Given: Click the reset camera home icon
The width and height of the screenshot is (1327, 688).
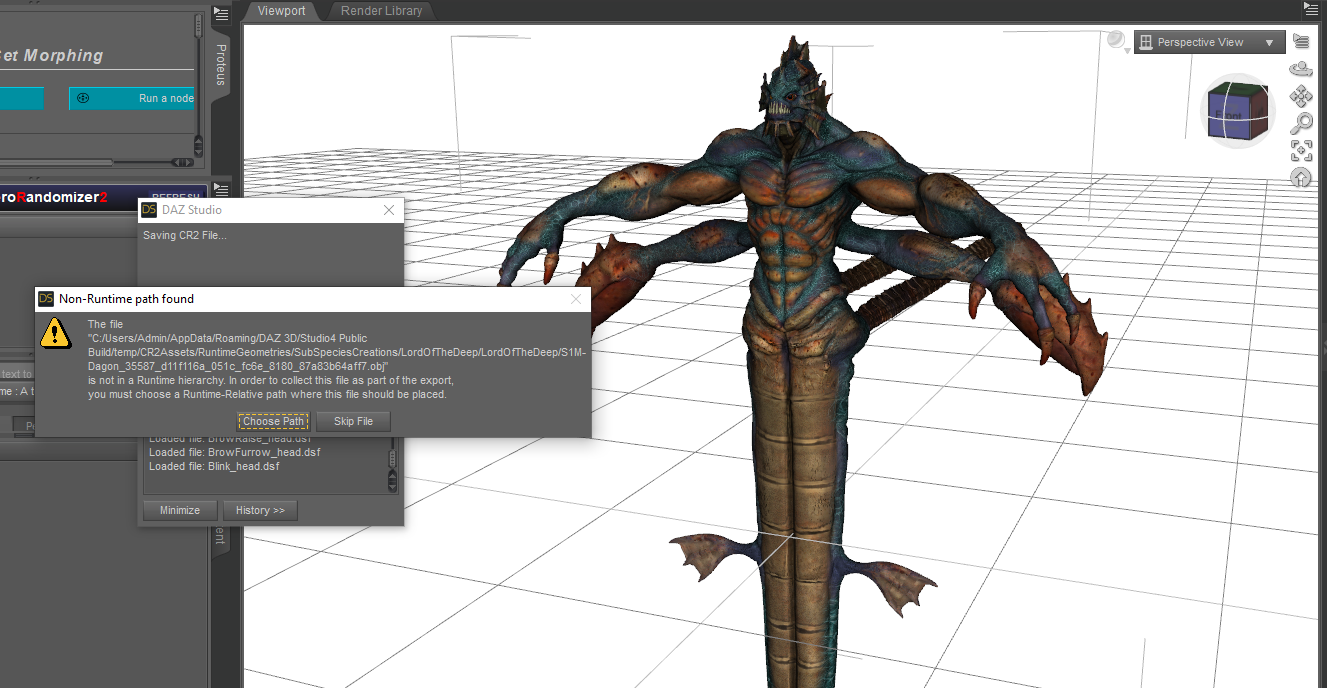Looking at the screenshot, I should coord(1301,178).
